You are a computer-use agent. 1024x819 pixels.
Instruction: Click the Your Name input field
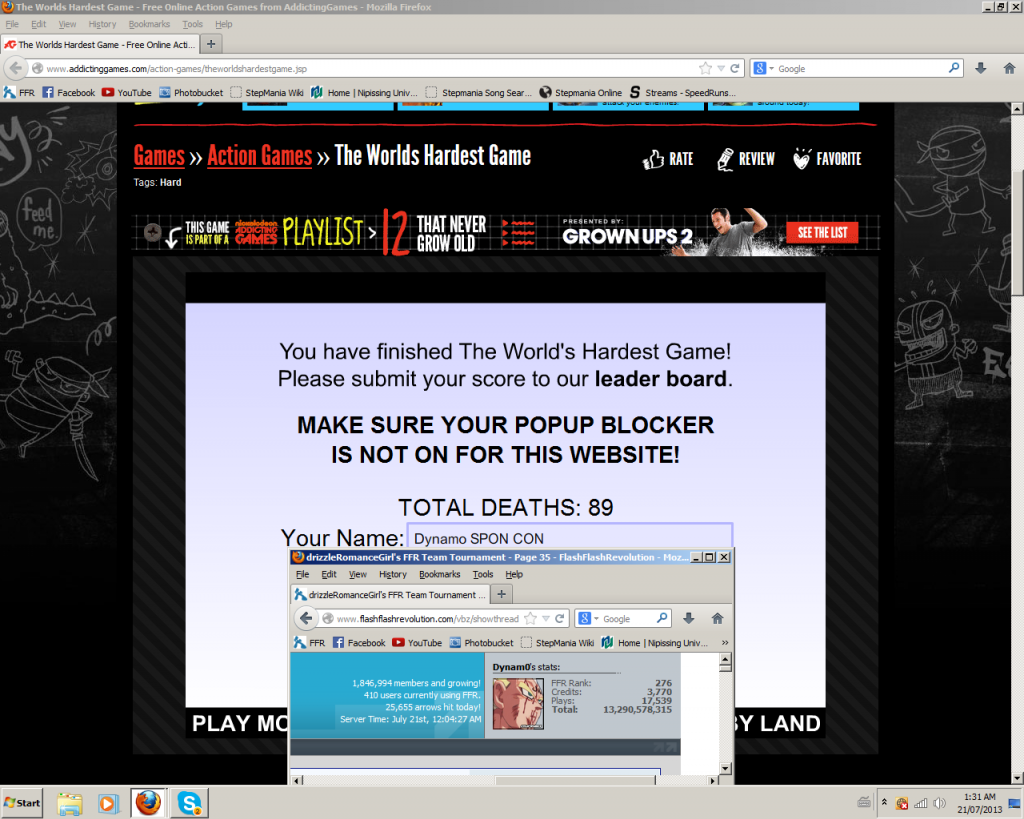[570, 538]
